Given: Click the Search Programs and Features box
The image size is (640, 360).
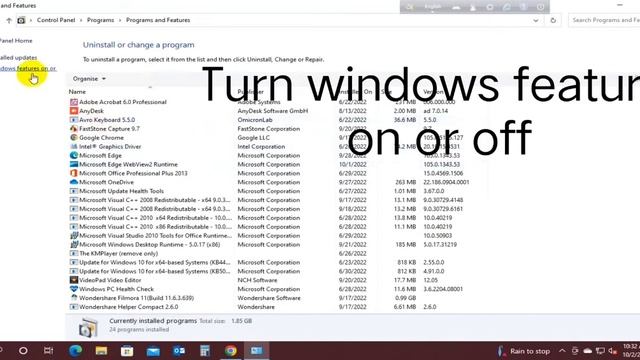Looking at the screenshot, I should [x=604, y=20].
